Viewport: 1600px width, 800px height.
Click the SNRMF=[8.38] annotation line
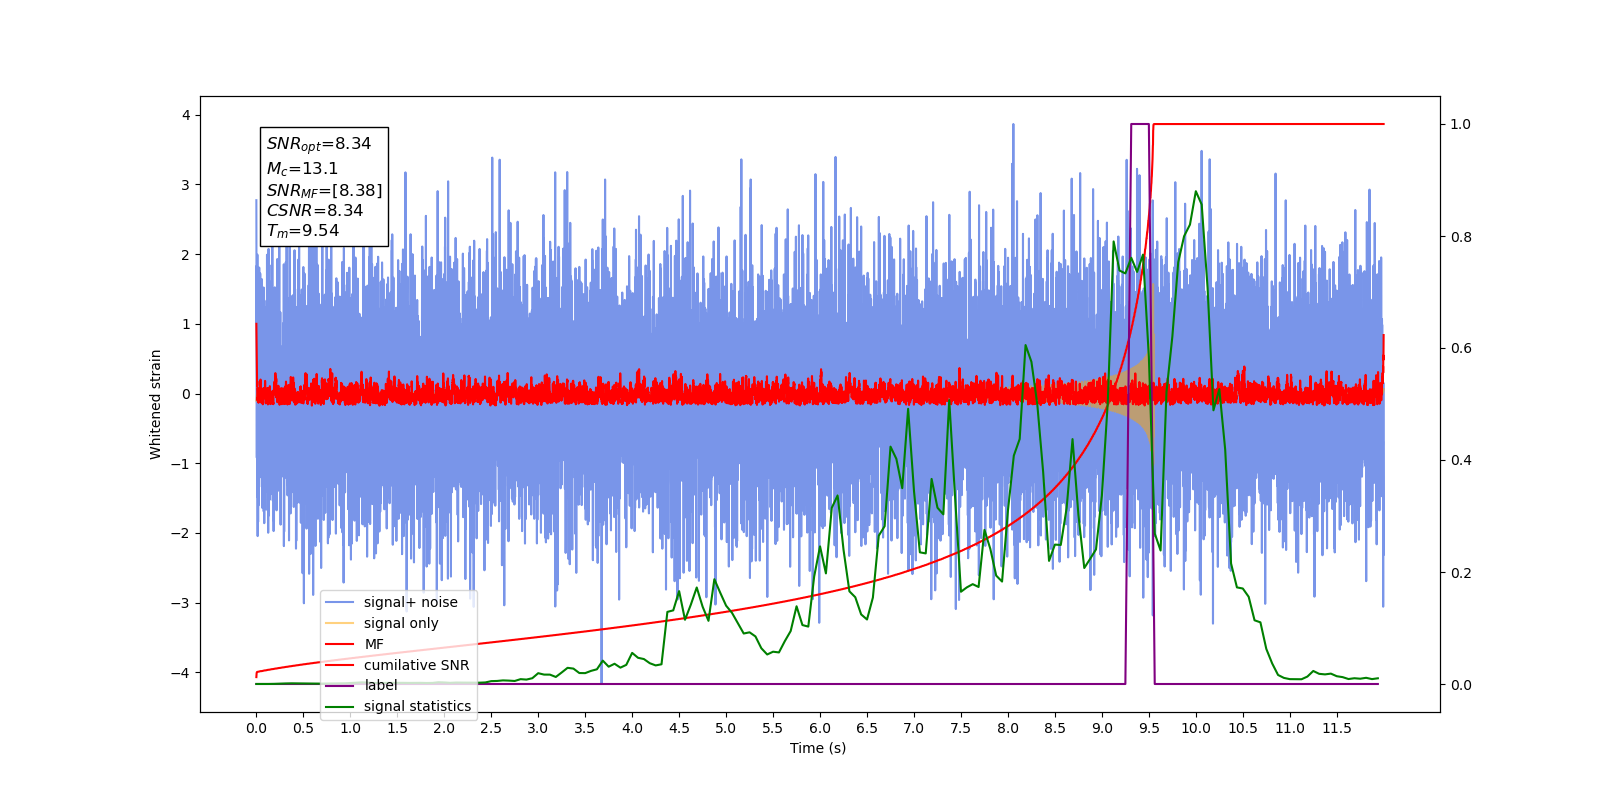pos(324,190)
